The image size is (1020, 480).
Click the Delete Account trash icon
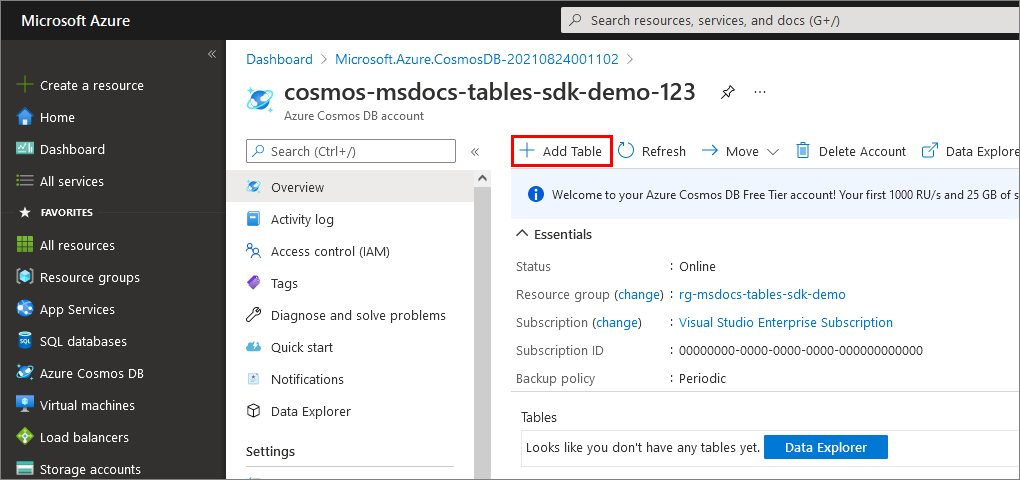coord(802,151)
